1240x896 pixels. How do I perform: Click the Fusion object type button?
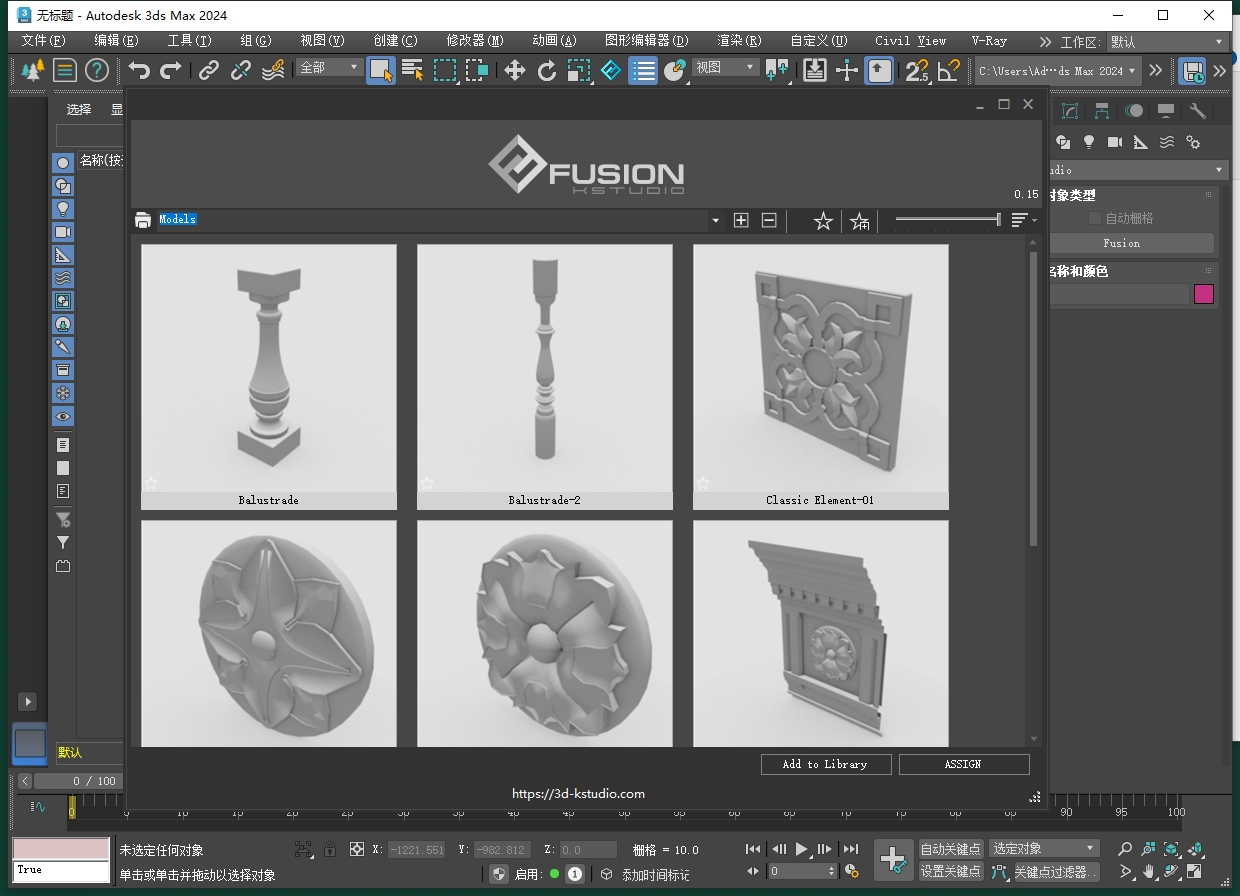pos(1130,243)
